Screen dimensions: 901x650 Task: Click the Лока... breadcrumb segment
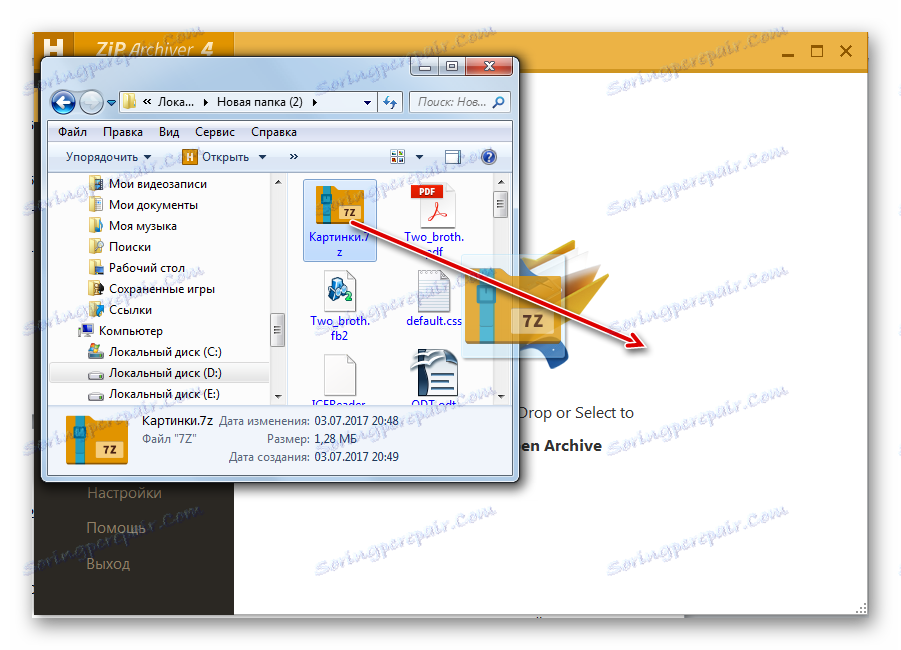tap(176, 102)
